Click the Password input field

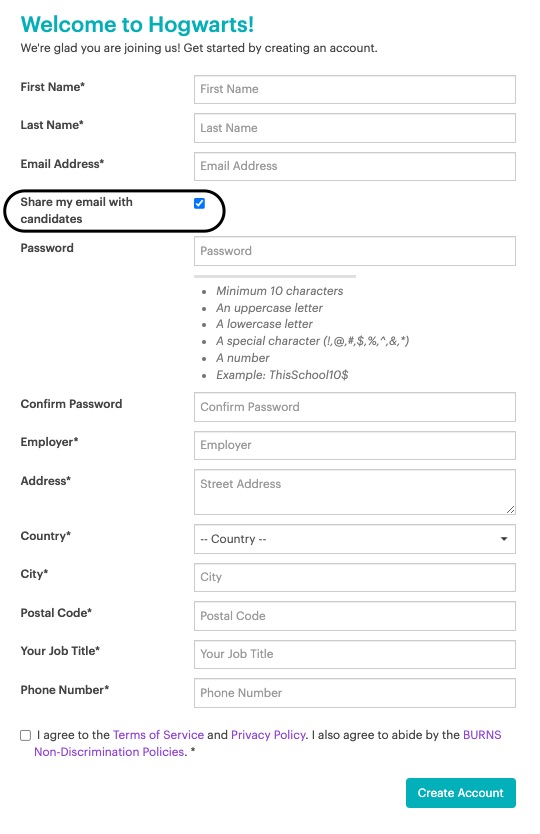click(x=354, y=251)
